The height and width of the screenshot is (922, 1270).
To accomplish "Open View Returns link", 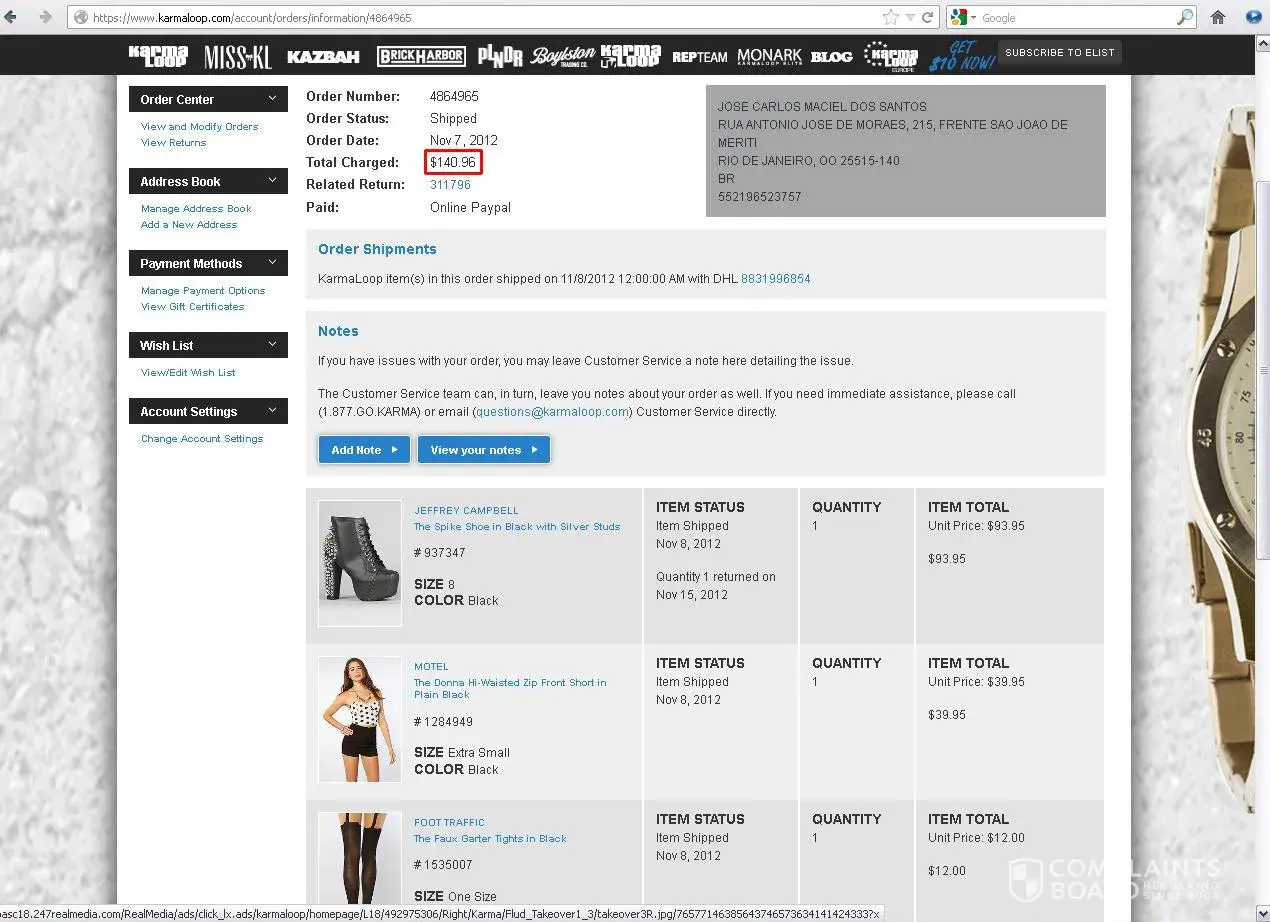I will [x=173, y=143].
